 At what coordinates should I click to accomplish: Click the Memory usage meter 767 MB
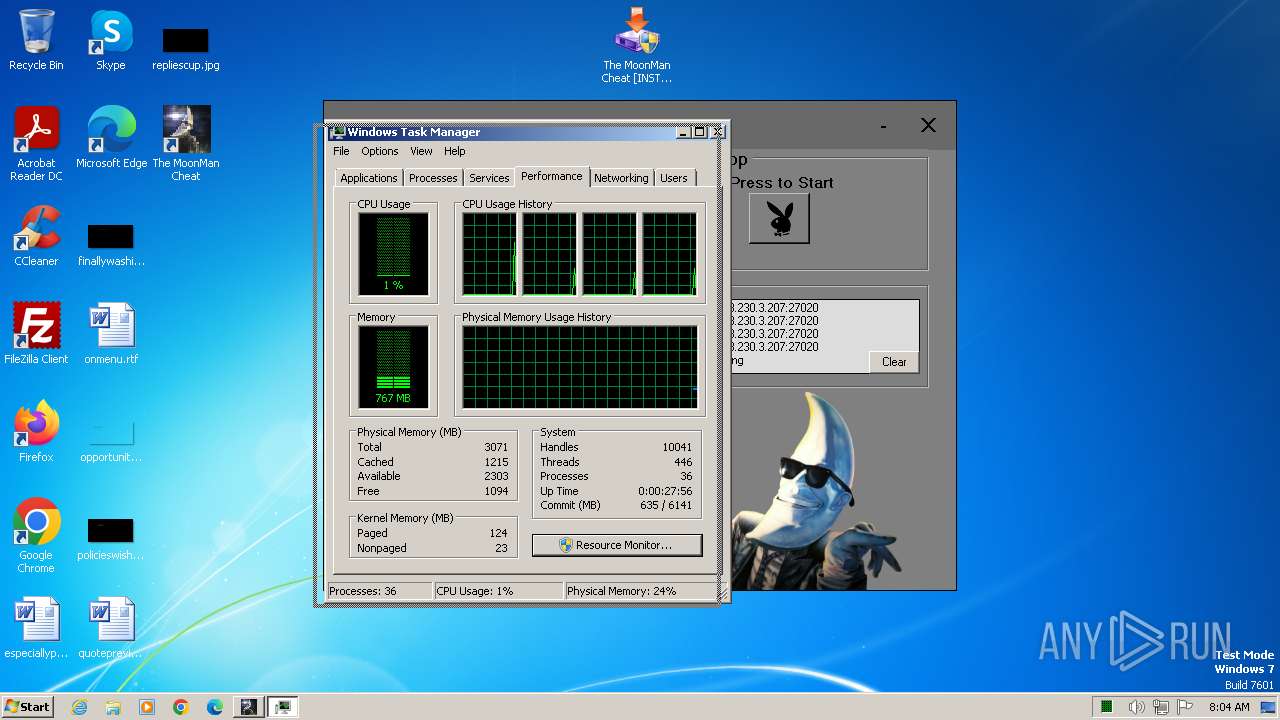click(x=393, y=366)
